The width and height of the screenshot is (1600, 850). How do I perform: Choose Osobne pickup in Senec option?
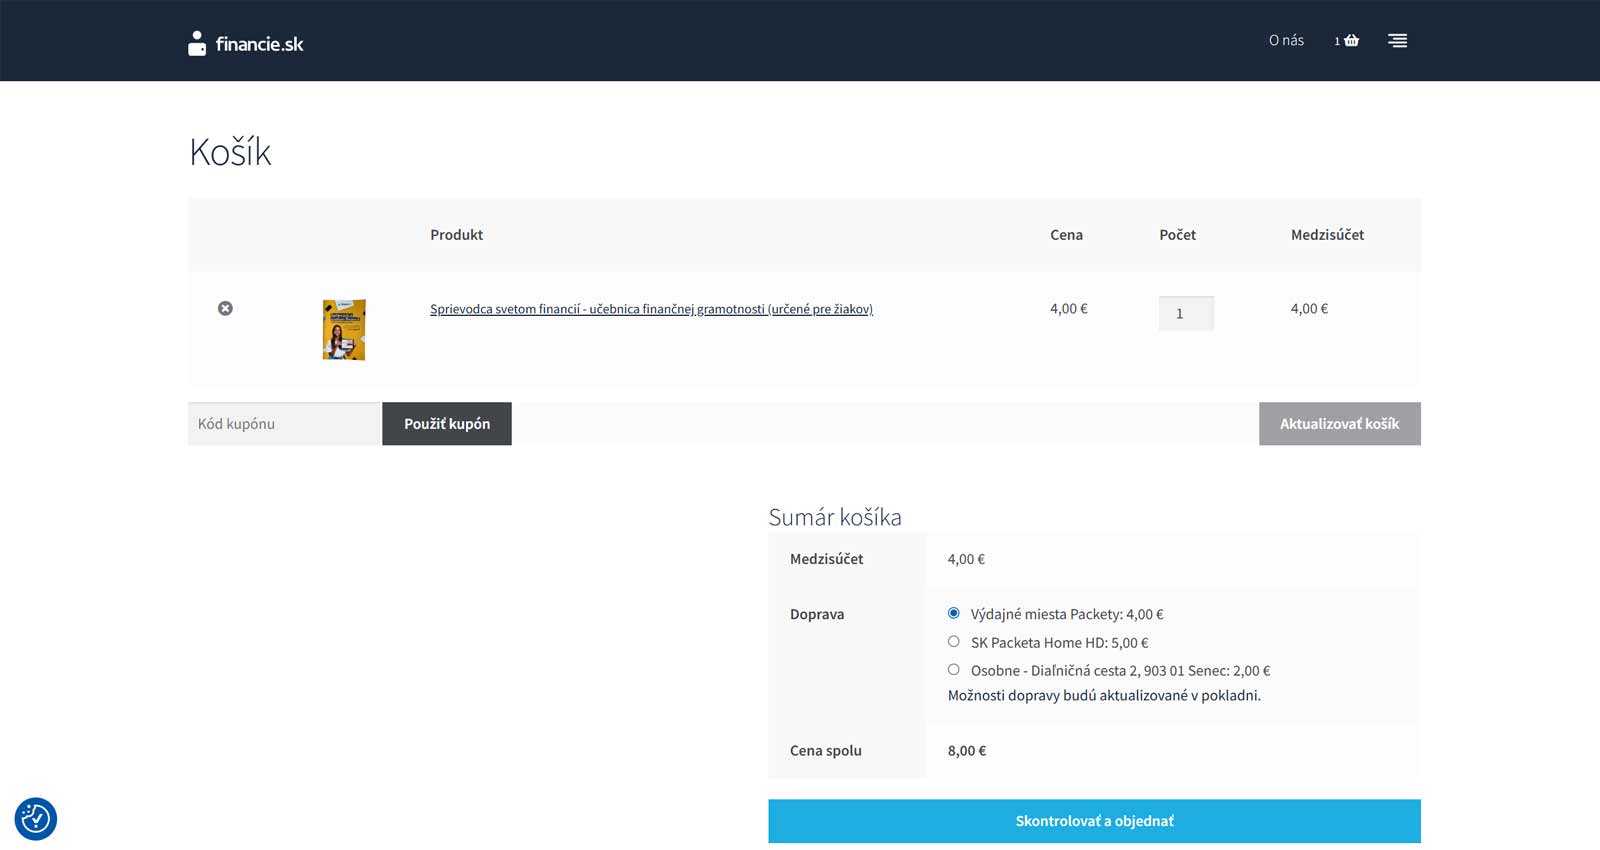point(953,670)
